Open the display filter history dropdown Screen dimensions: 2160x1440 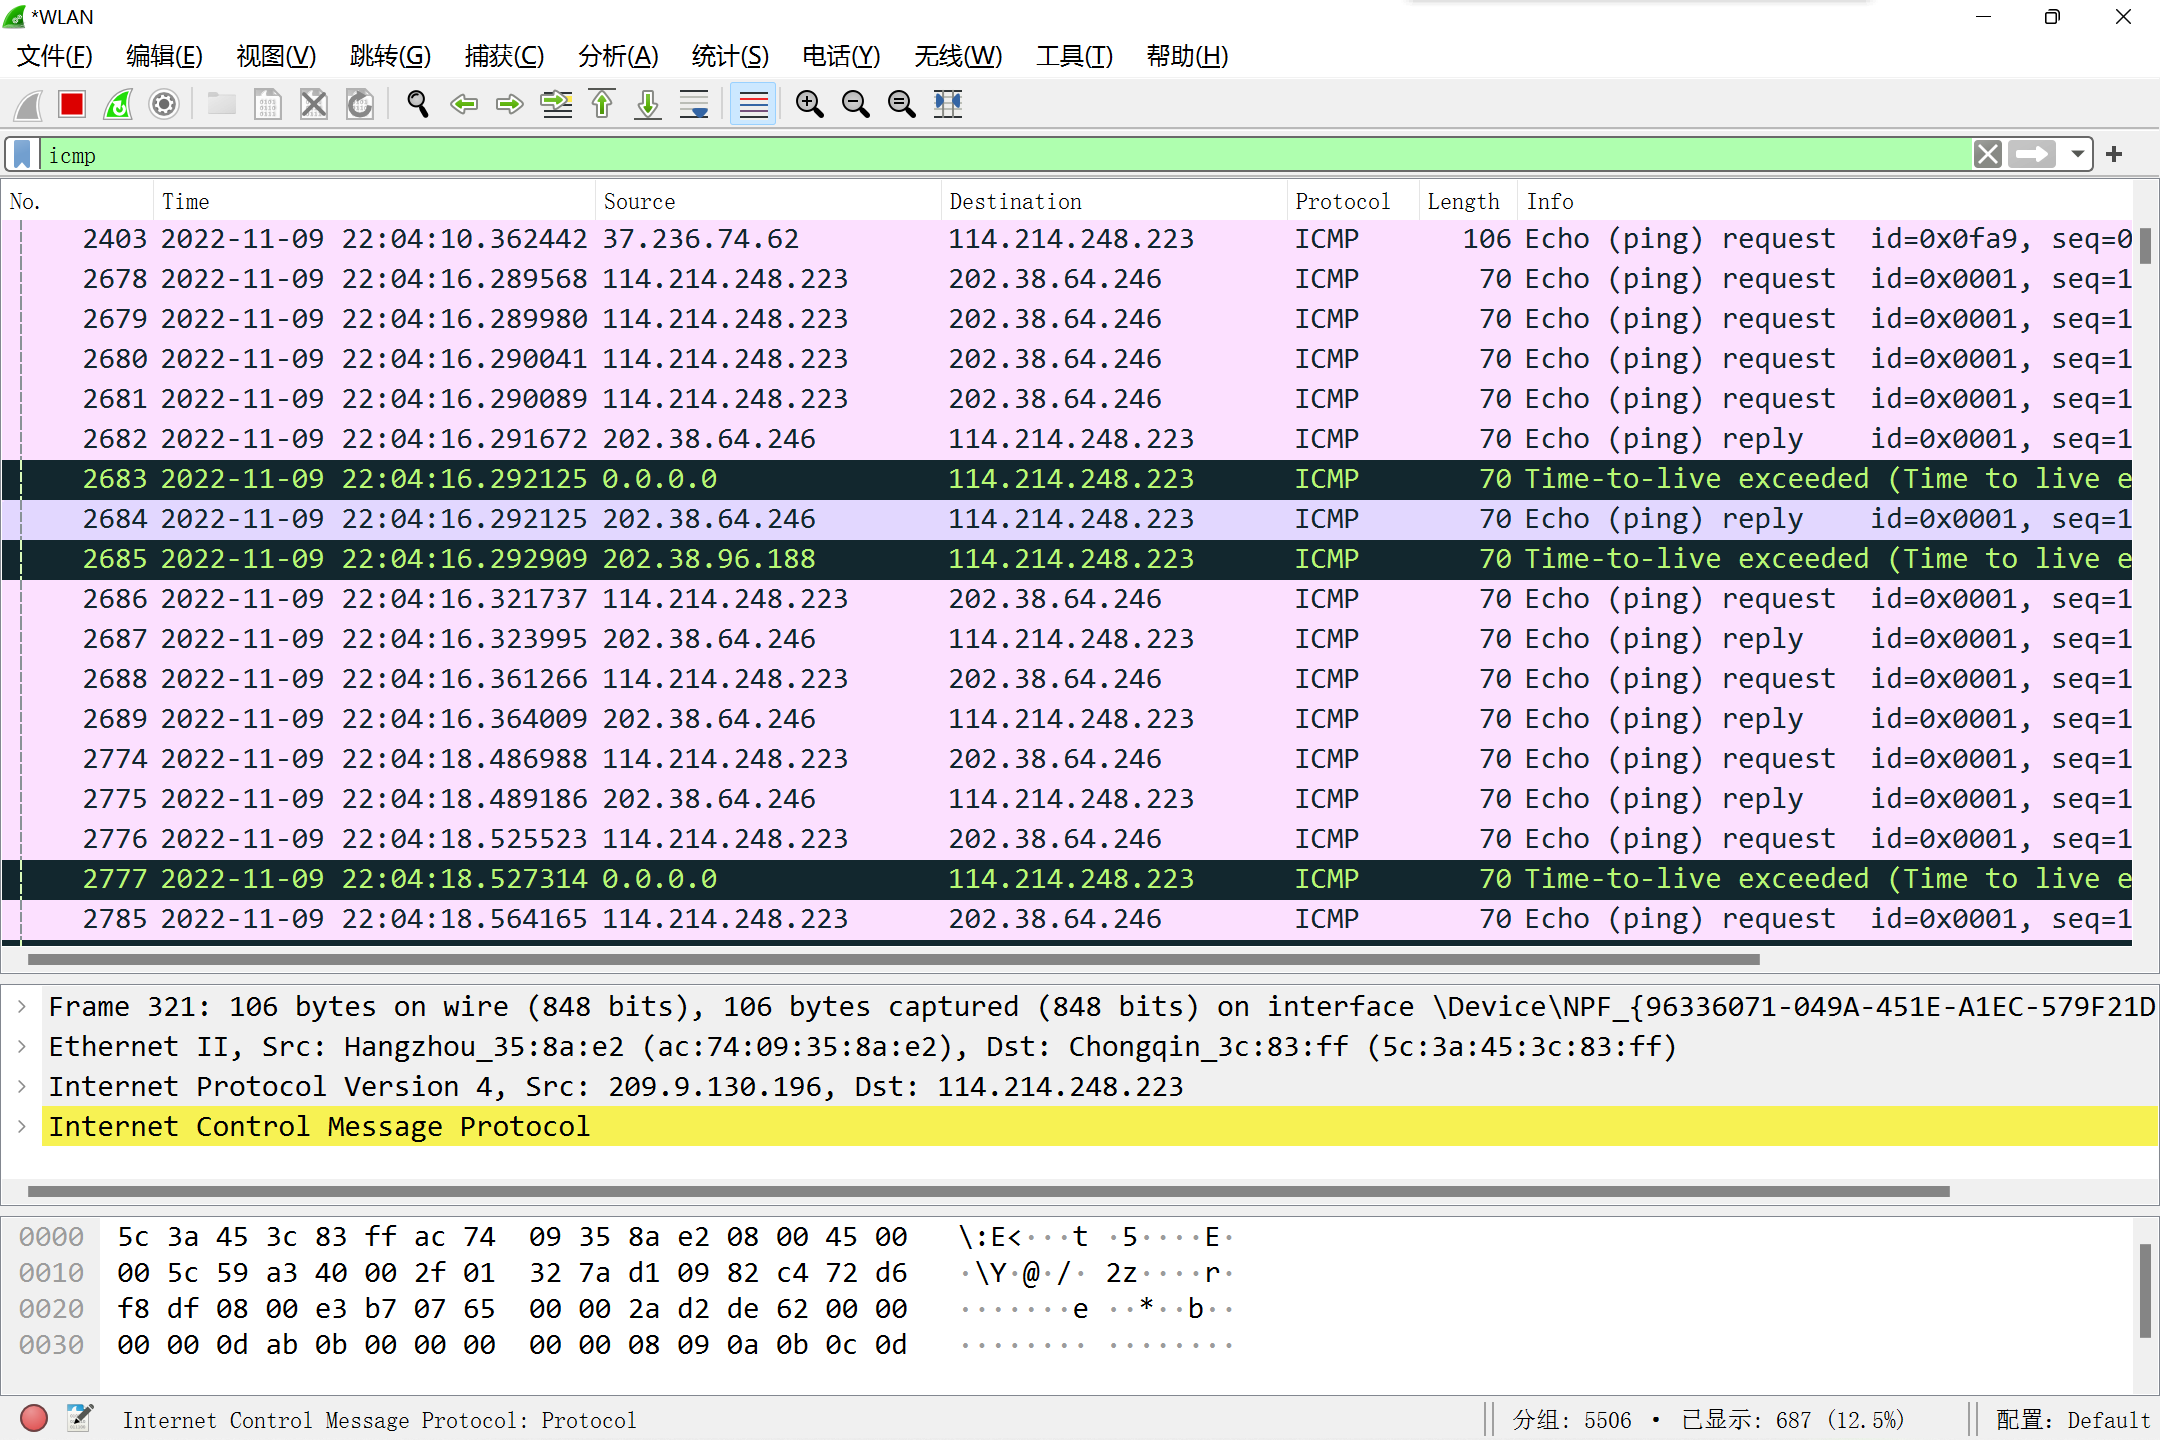[2077, 155]
